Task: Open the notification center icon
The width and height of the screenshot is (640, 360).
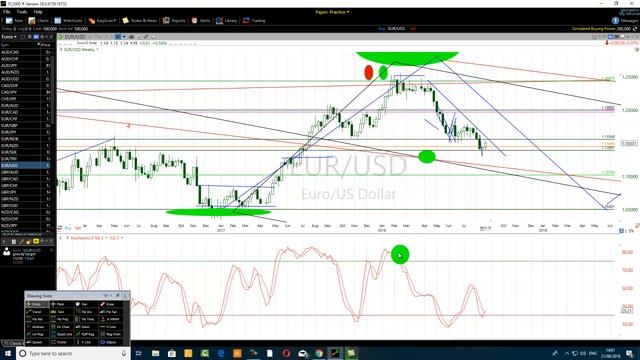Action: pyautogui.click(x=629, y=353)
